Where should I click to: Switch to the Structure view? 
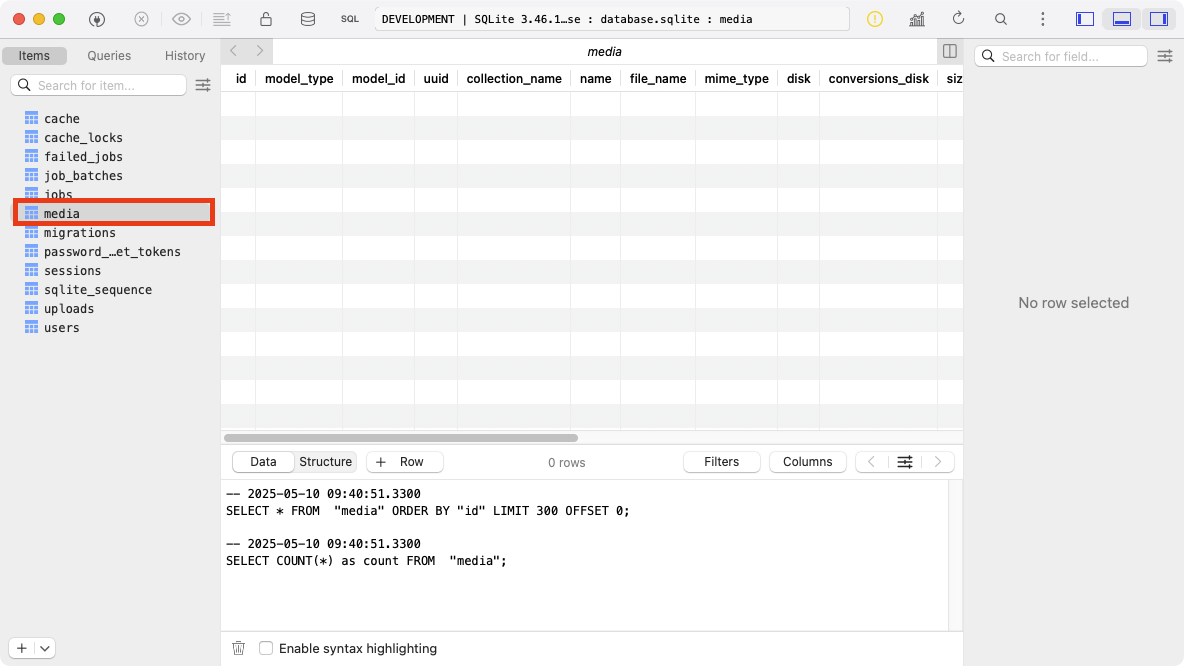(x=325, y=462)
